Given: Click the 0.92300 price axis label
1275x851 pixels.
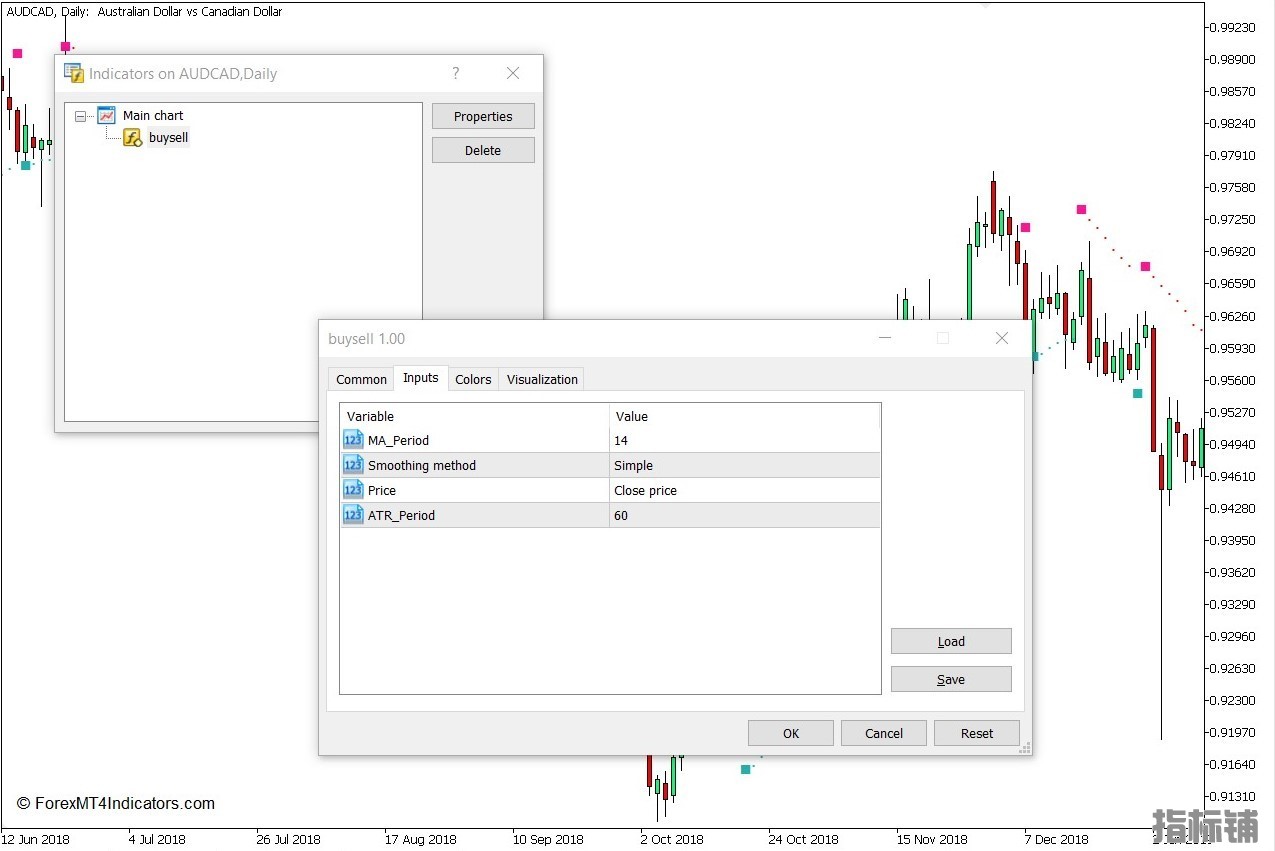Looking at the screenshot, I should pyautogui.click(x=1231, y=700).
